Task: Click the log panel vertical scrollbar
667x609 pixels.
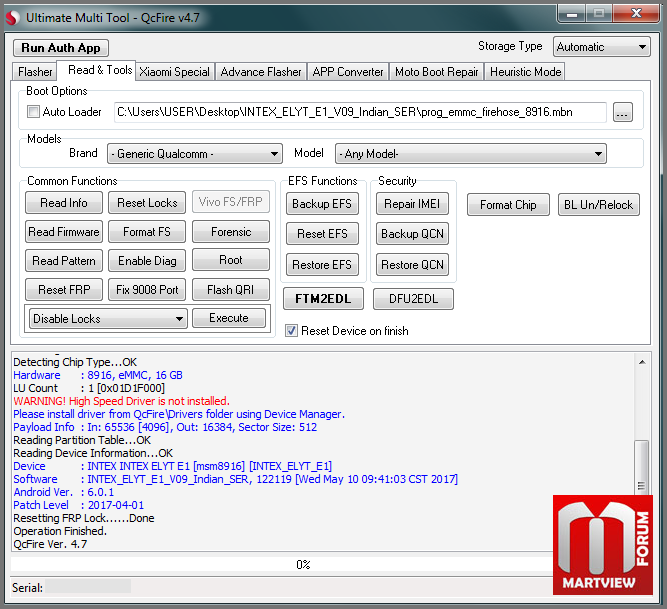Action: point(641,460)
